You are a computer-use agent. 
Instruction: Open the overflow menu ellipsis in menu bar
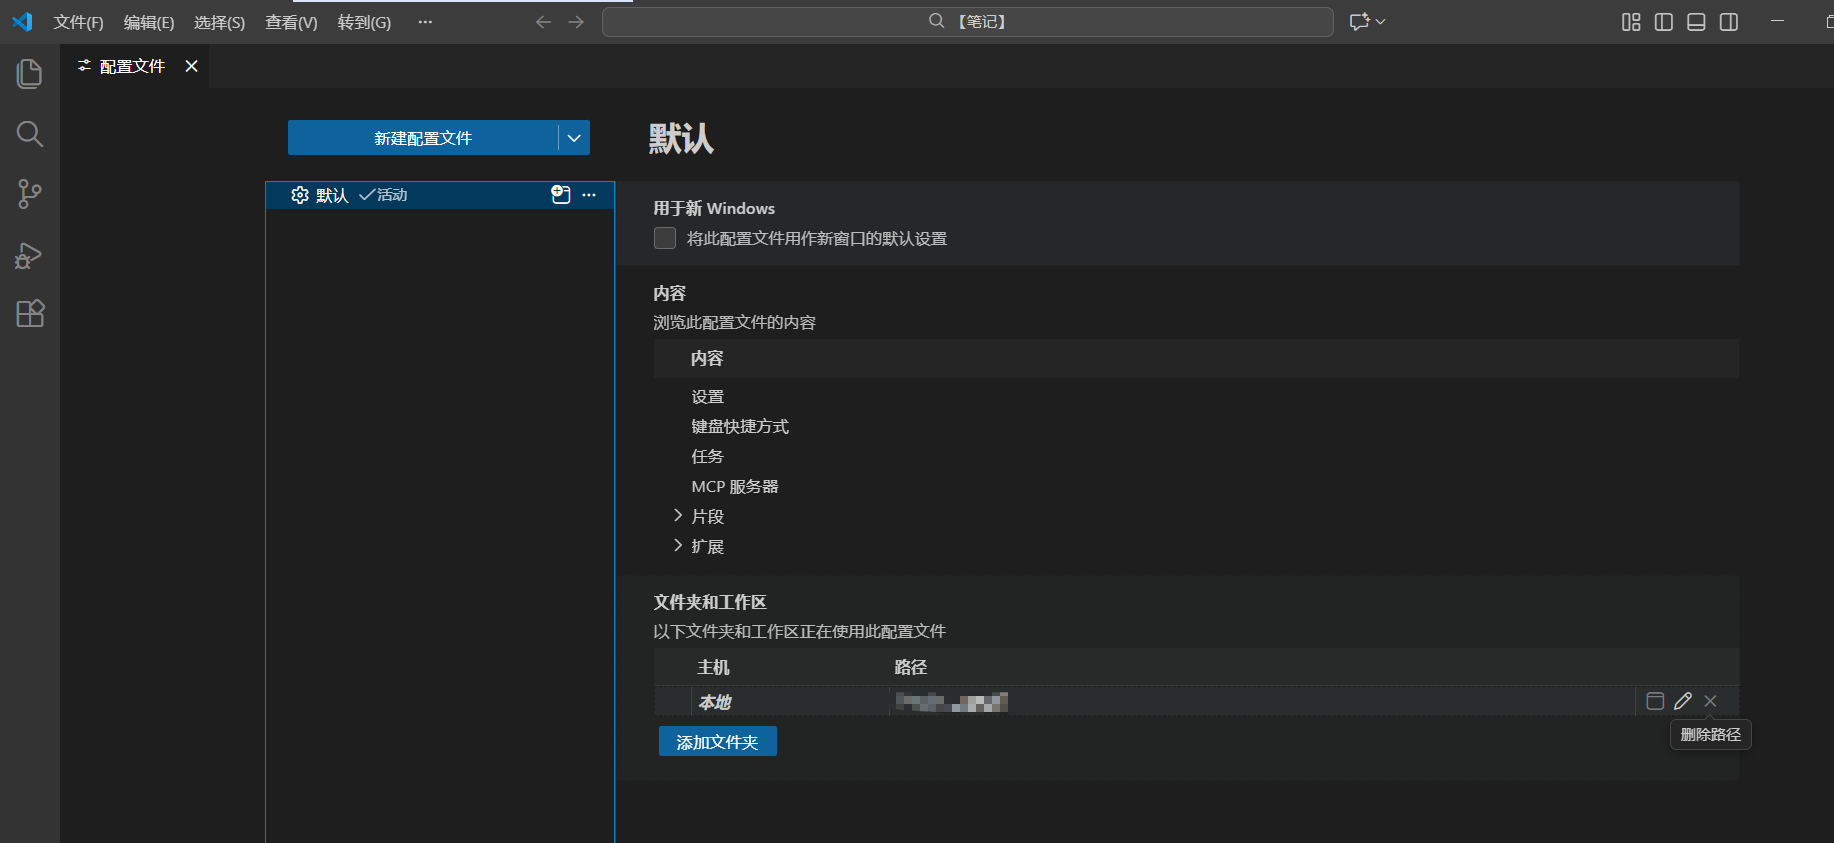pos(425,22)
